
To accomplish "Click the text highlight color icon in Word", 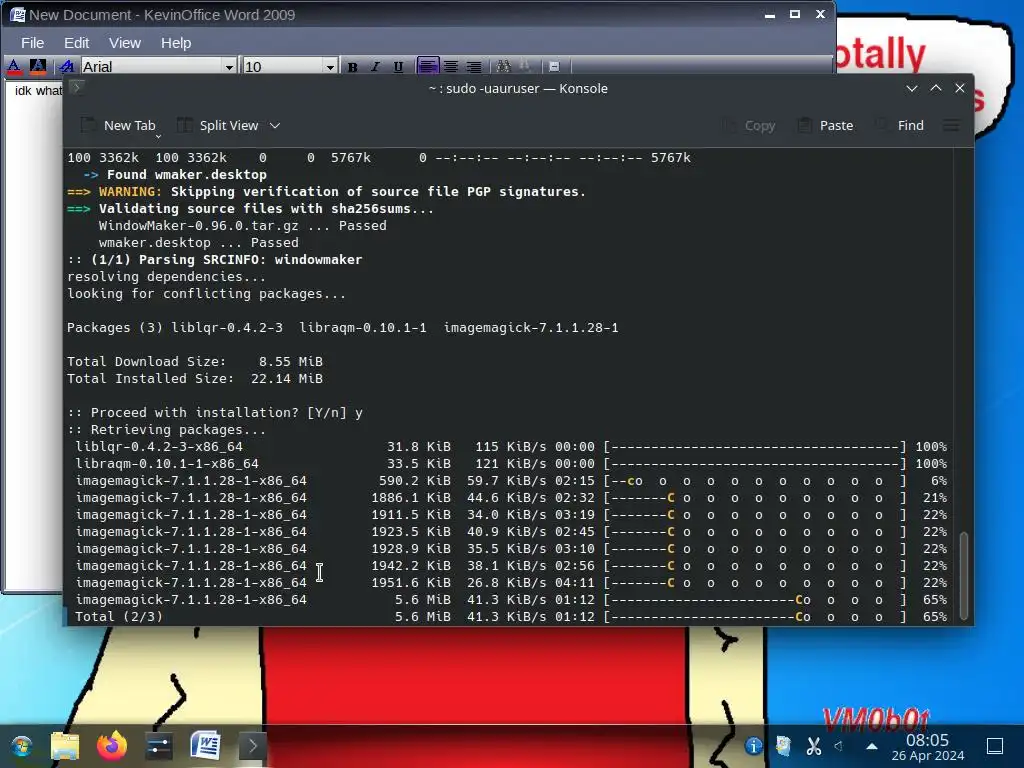I will 38,66.
